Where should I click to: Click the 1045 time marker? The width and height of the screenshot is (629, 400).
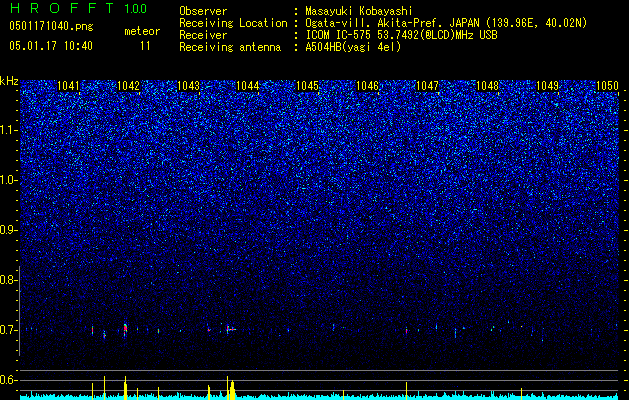(x=307, y=86)
